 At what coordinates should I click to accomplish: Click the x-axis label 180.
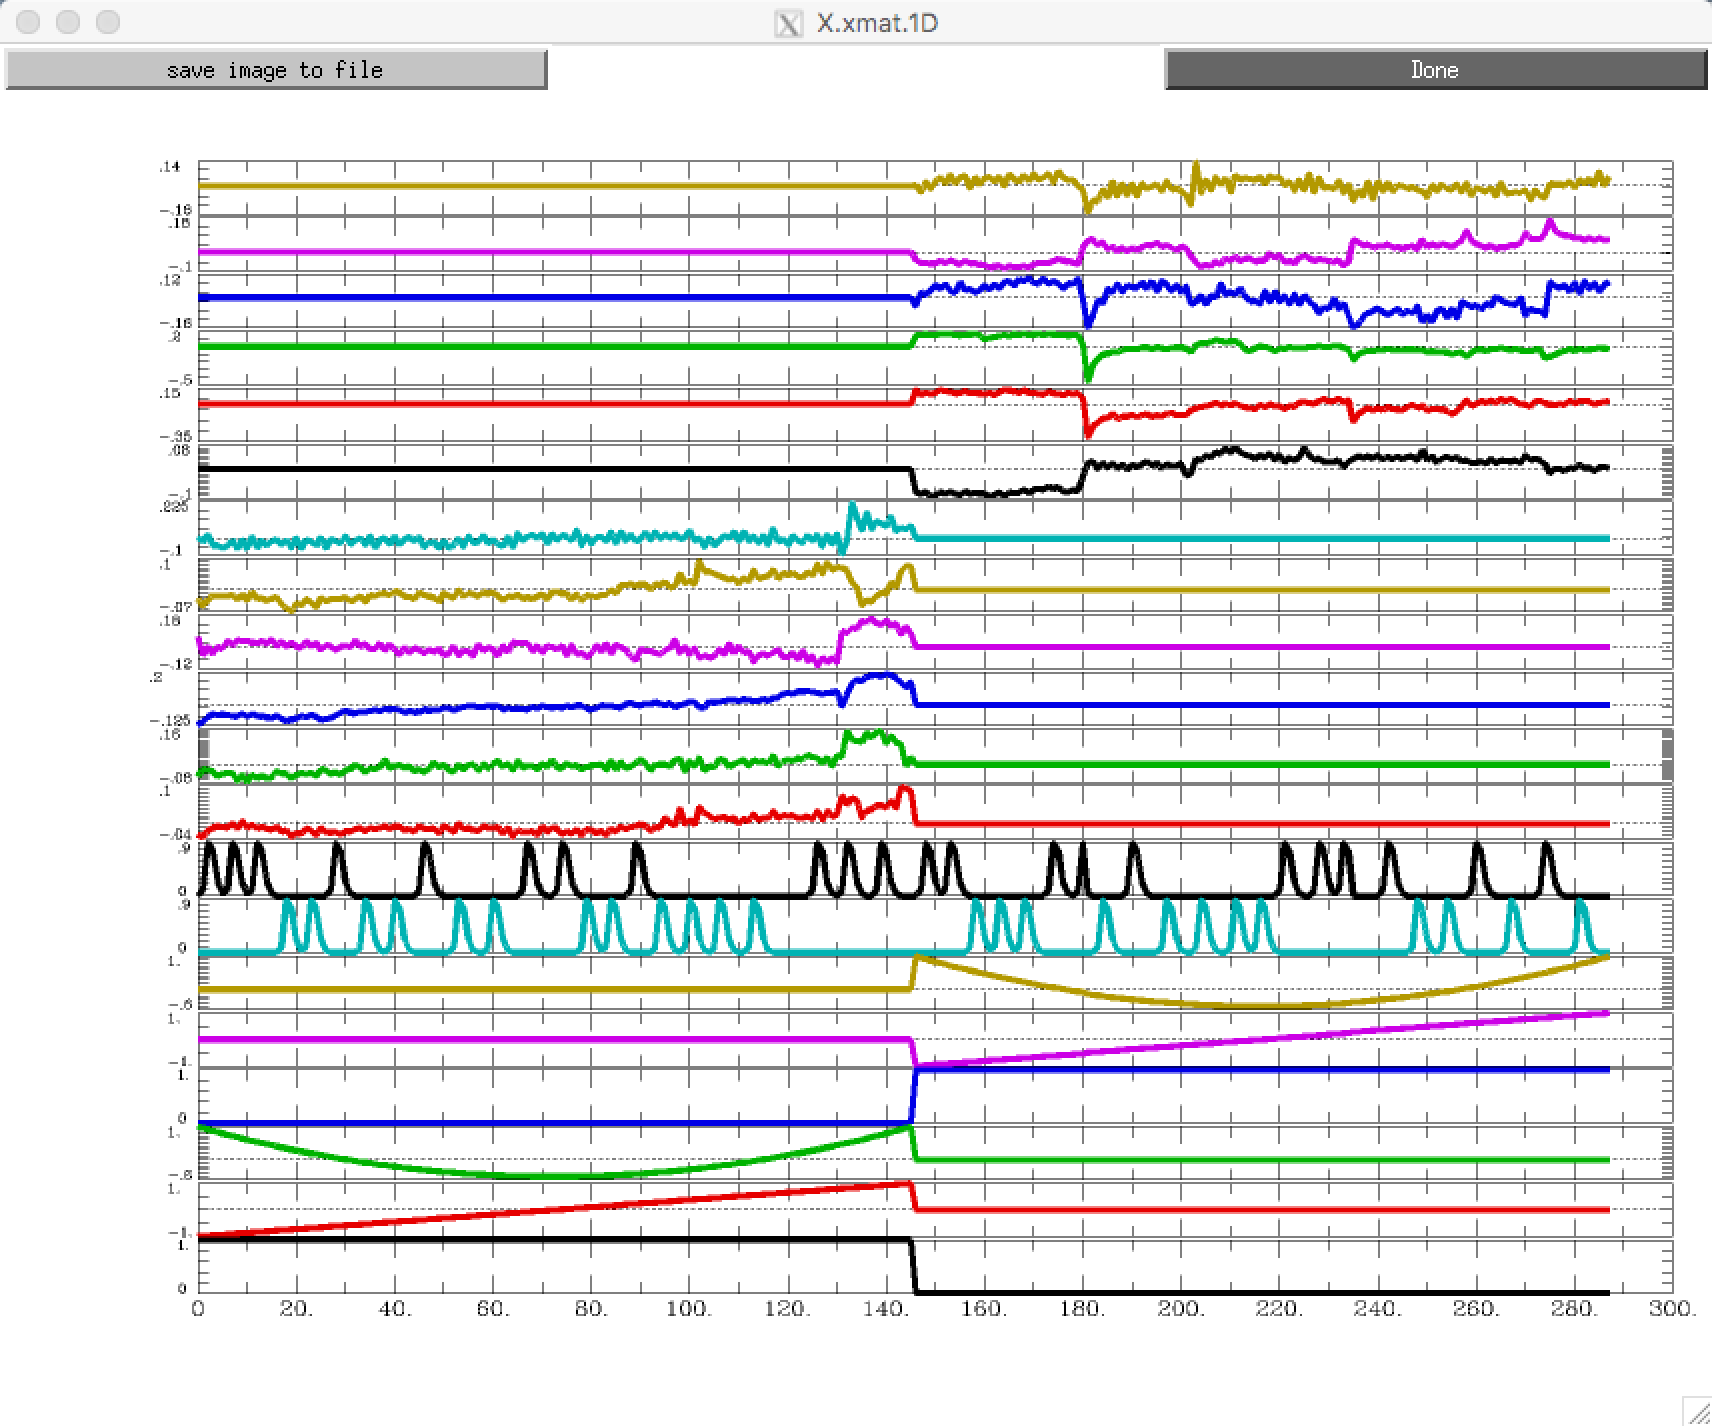[1083, 1308]
